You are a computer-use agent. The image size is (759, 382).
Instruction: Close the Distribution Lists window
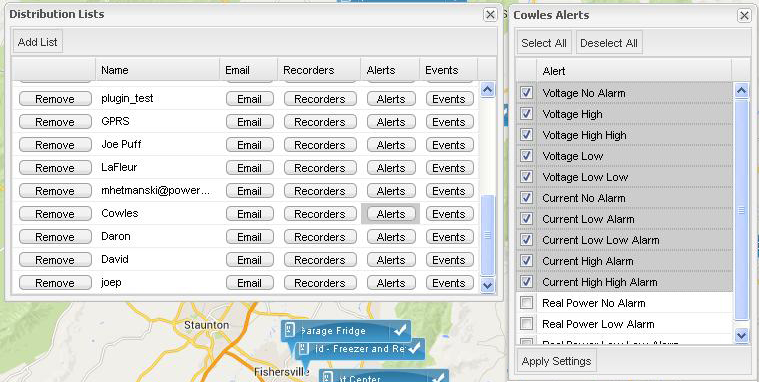pyautogui.click(x=490, y=15)
